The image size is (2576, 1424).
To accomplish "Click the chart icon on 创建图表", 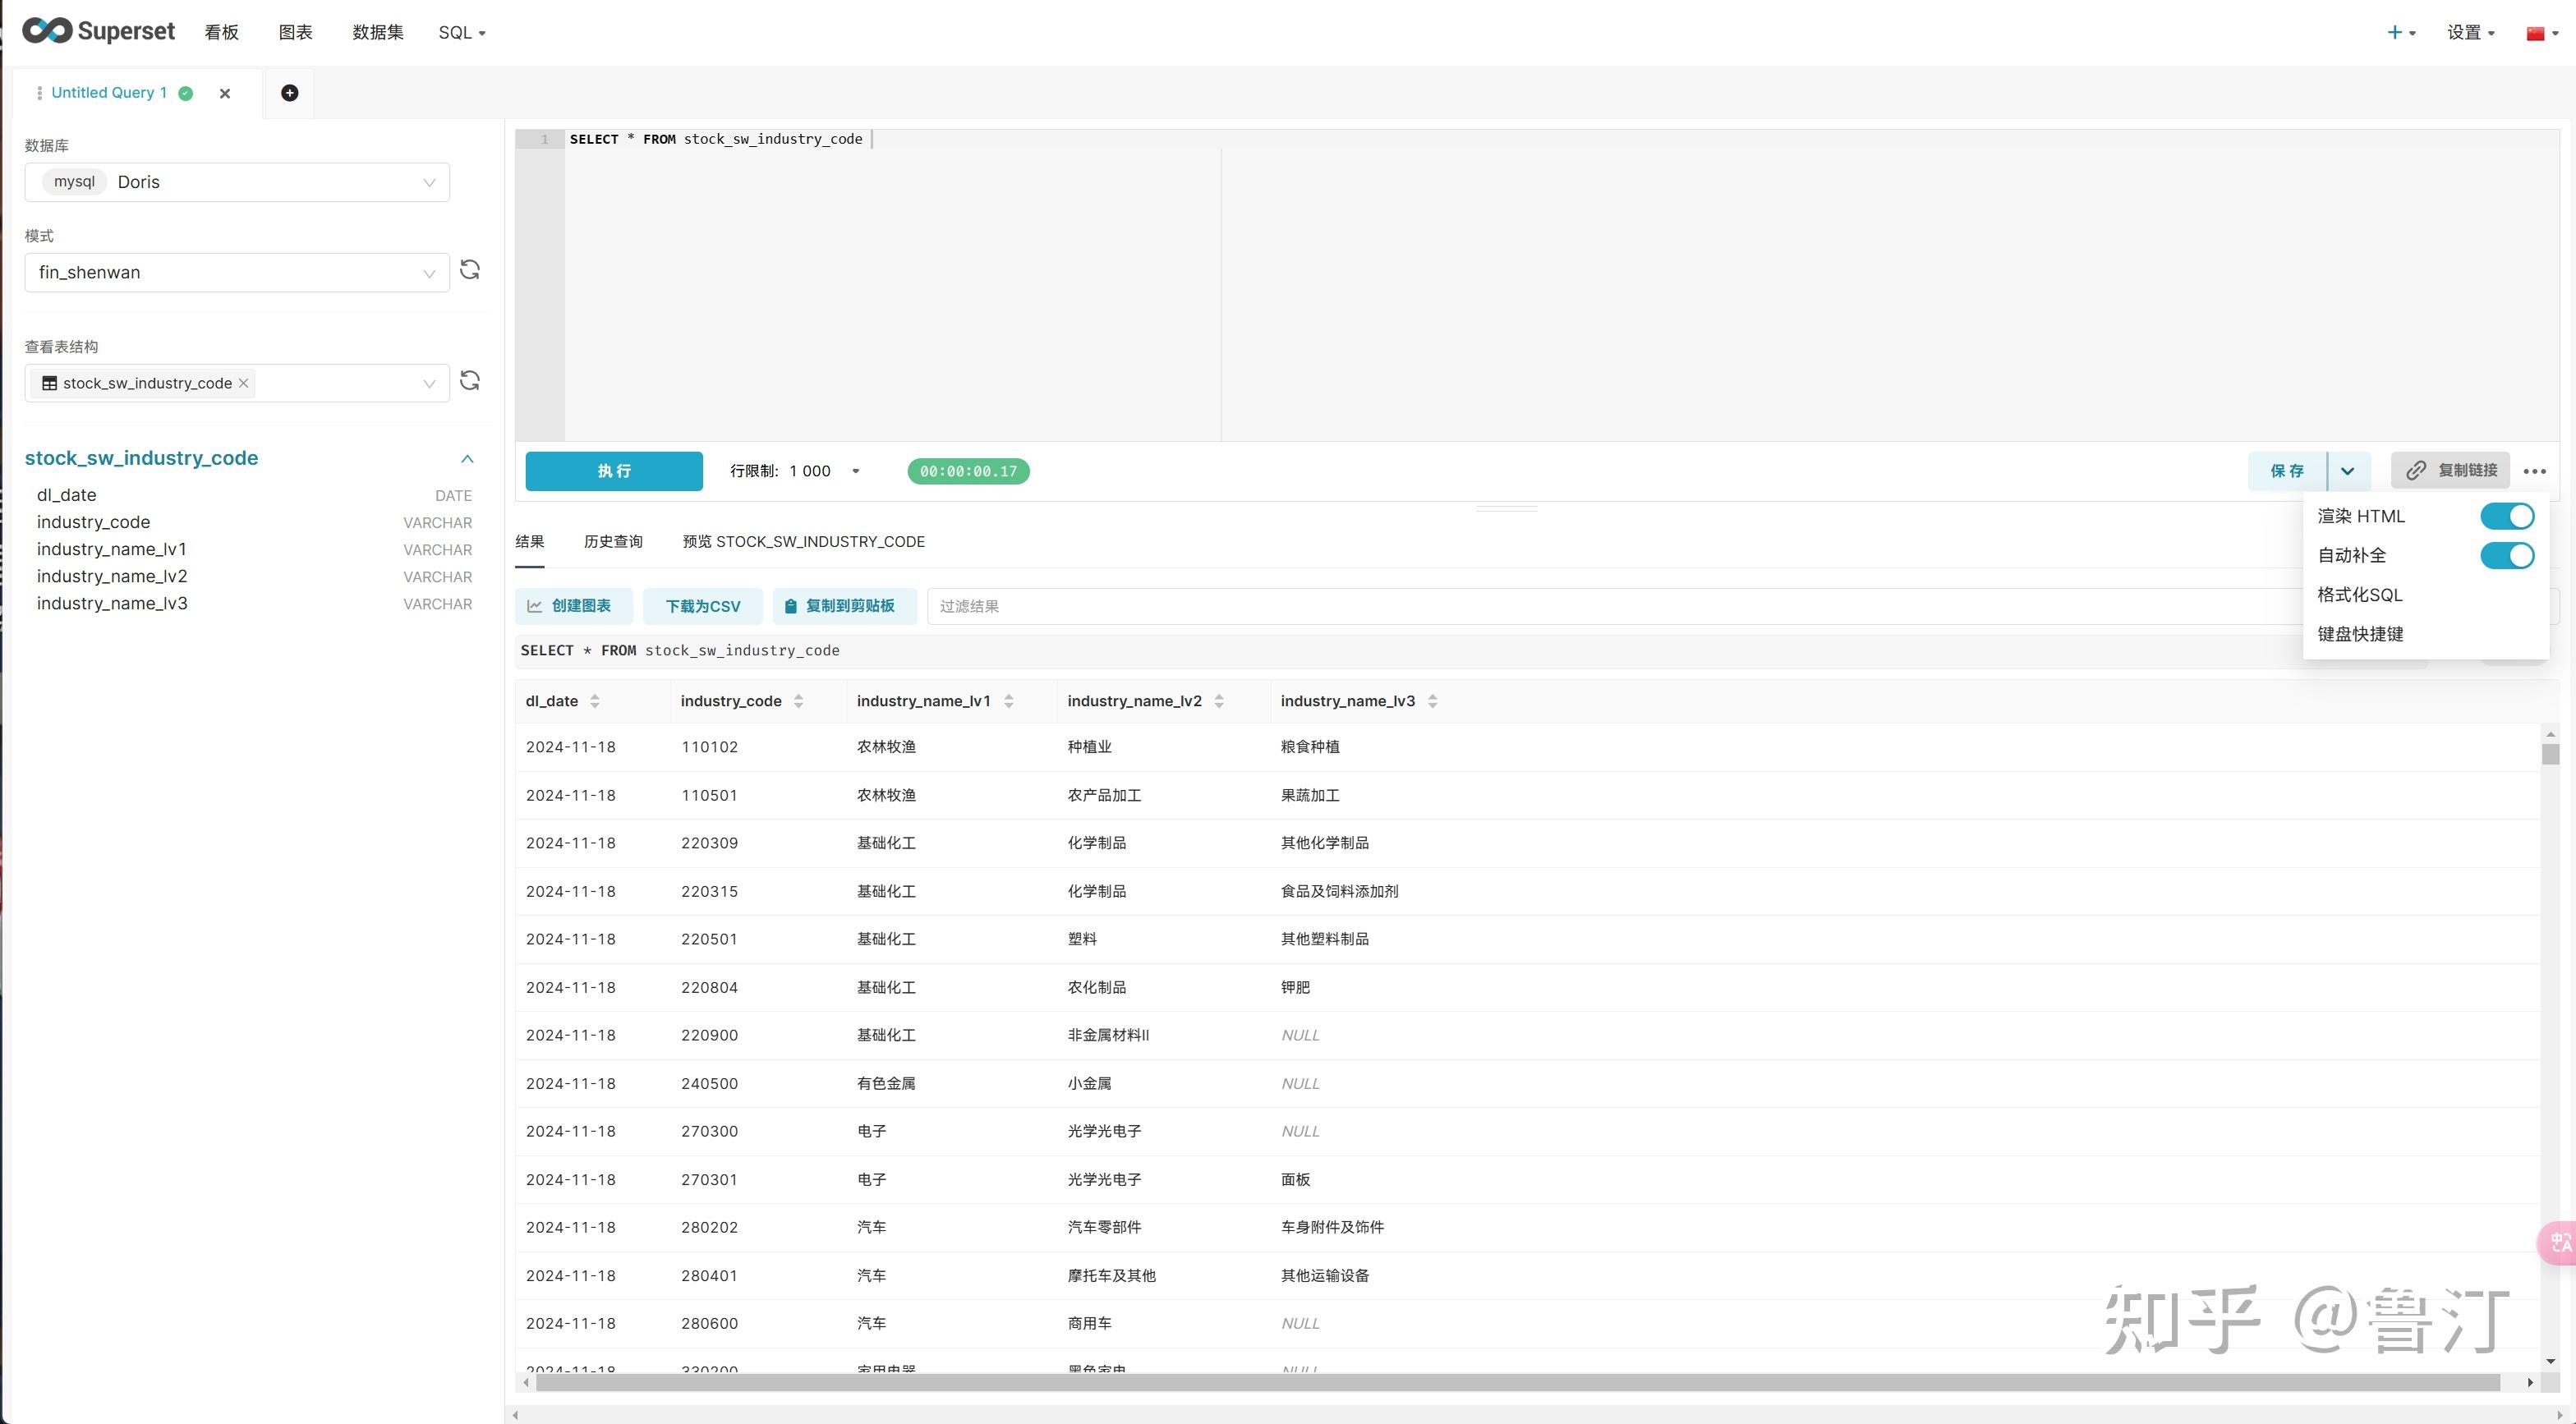I will click(x=536, y=605).
